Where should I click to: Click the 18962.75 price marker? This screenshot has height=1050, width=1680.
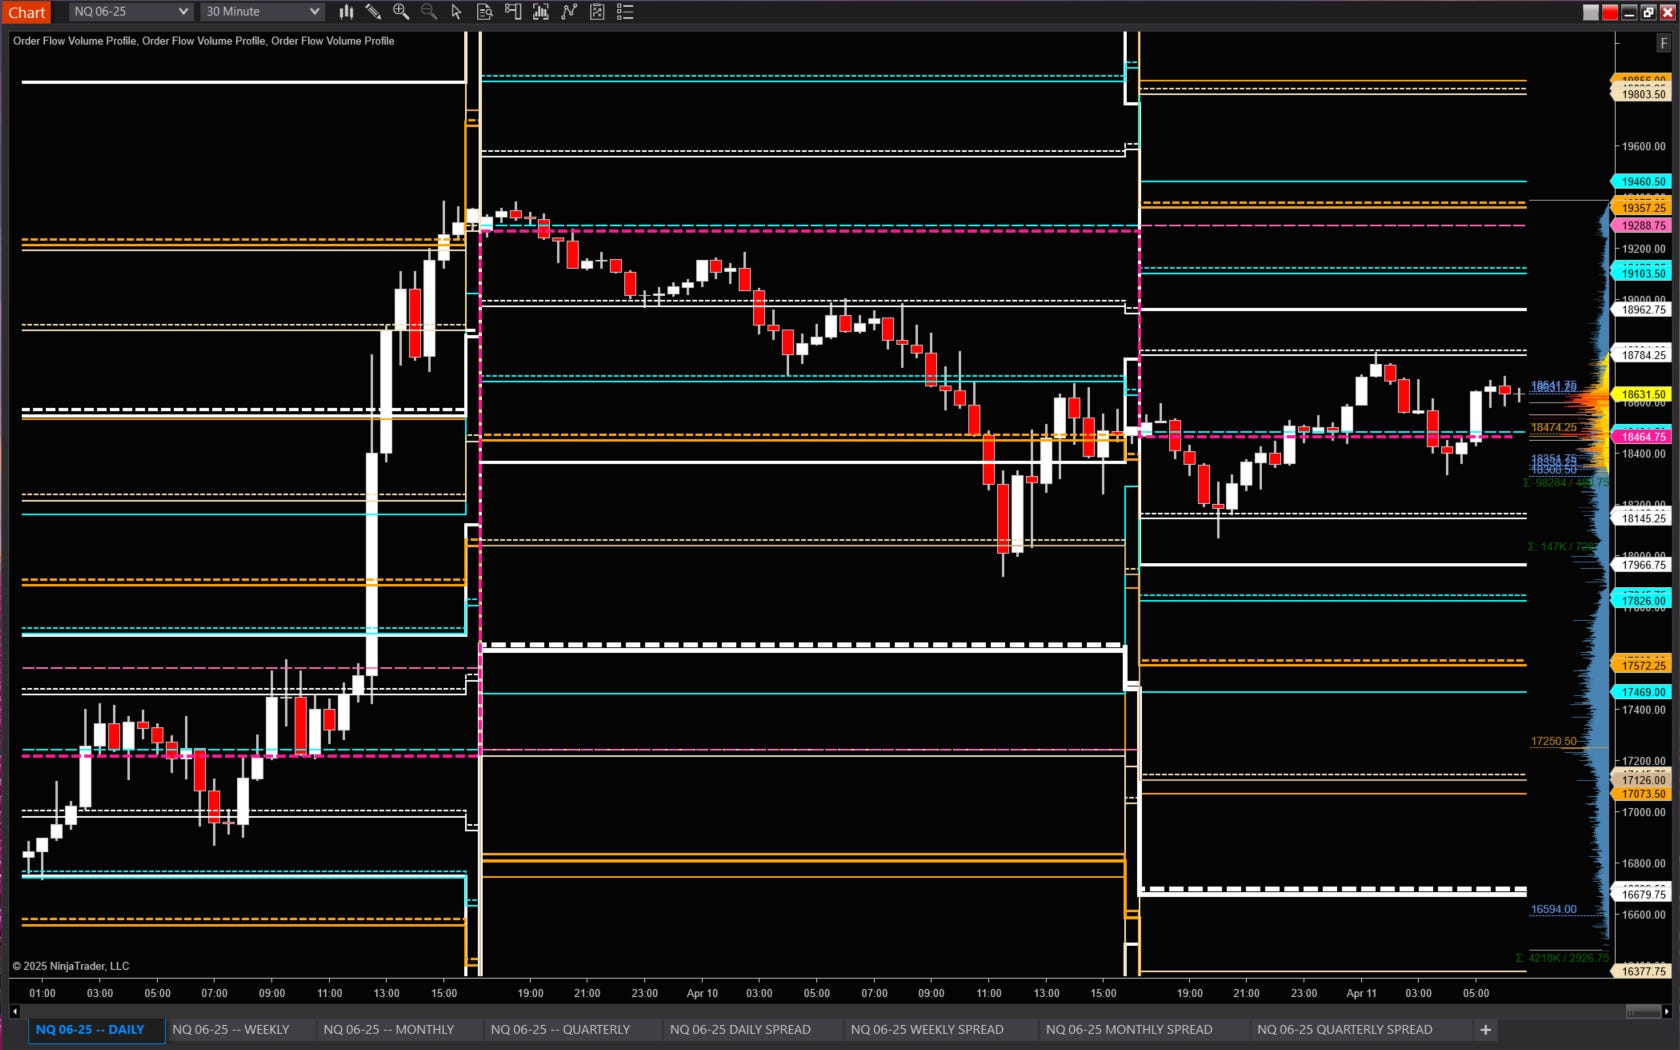tap(1643, 309)
